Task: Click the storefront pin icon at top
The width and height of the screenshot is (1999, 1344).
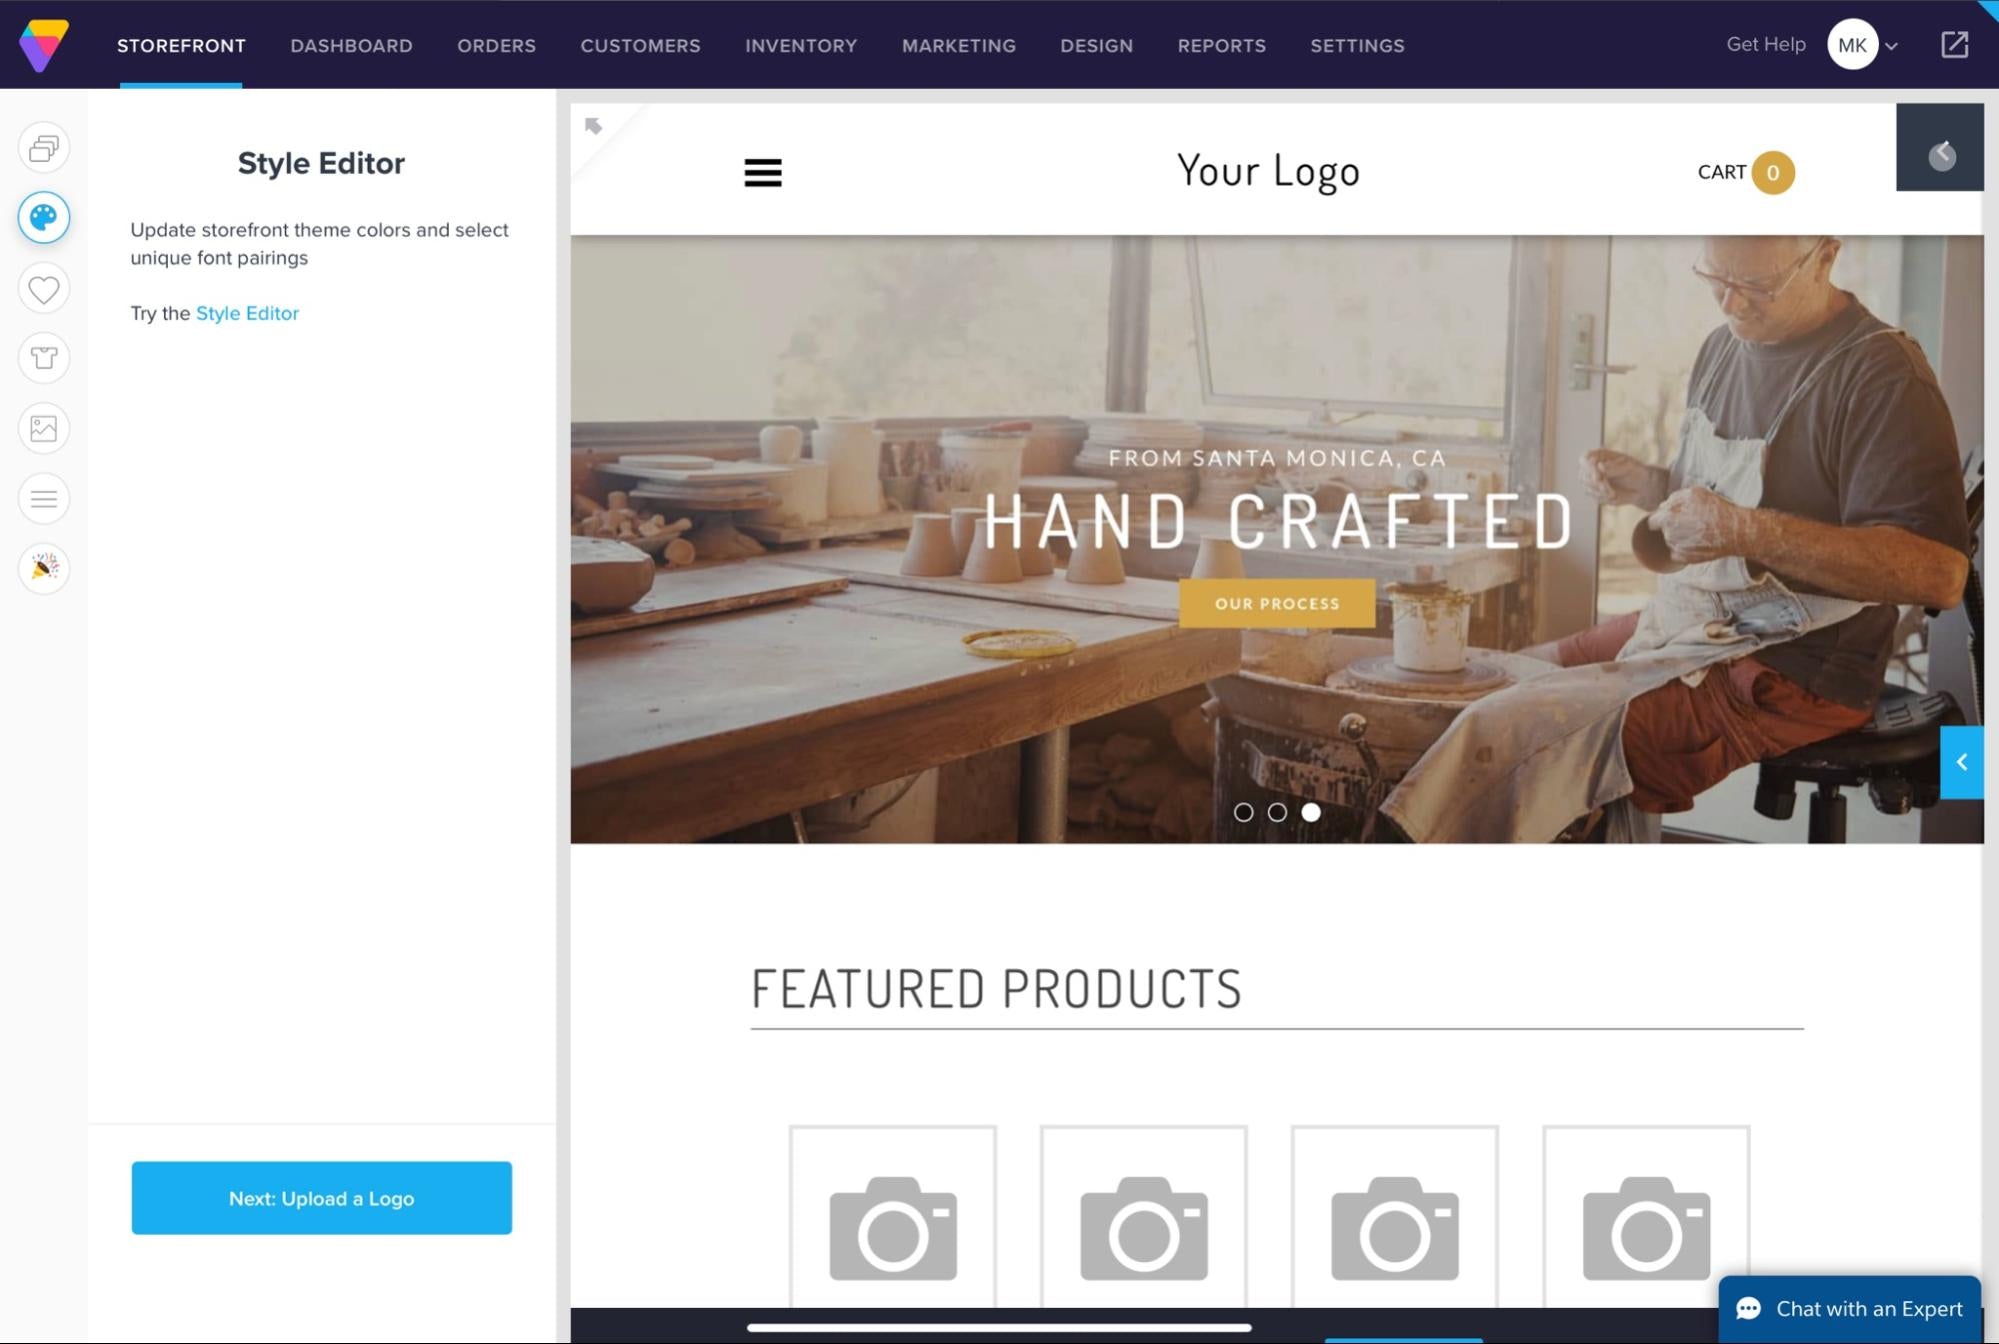Action: click(595, 124)
